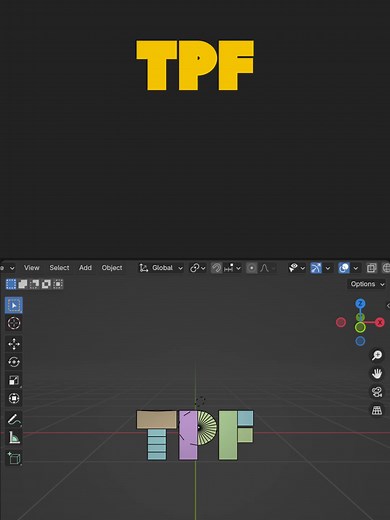Set selection mode to new selection
The height and width of the screenshot is (520, 390).
coord(11,284)
